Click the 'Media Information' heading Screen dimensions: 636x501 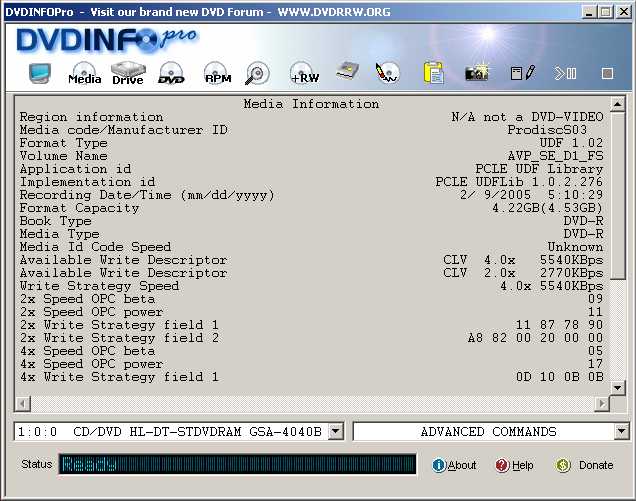(311, 104)
